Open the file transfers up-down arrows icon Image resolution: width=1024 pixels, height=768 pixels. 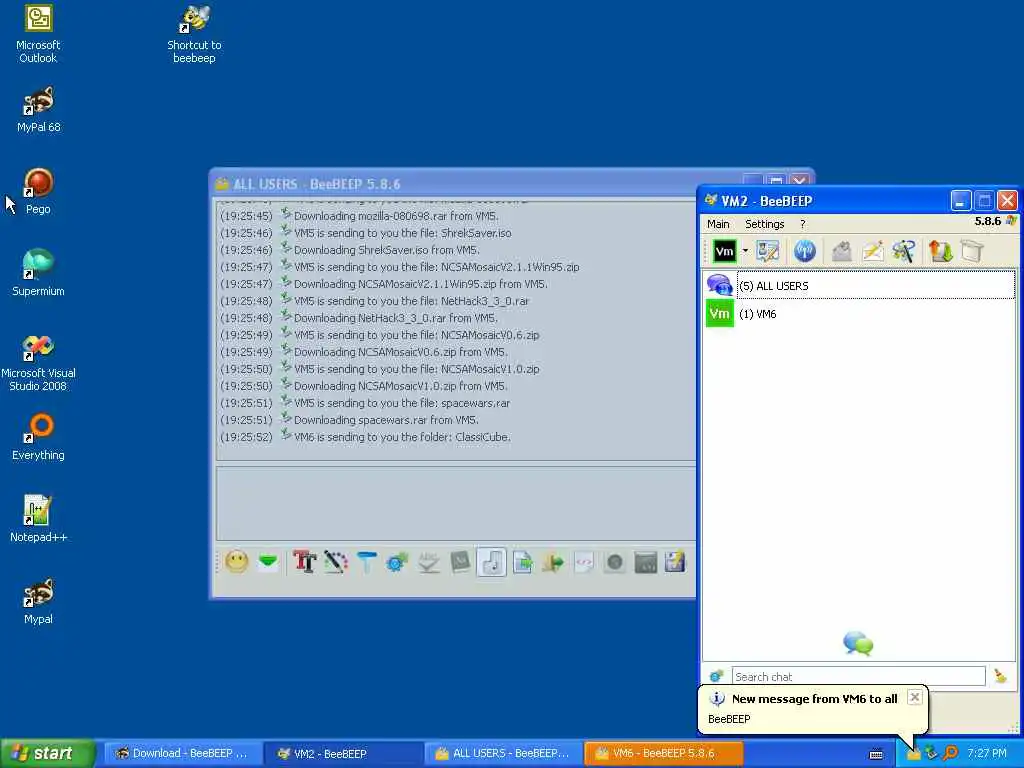[x=941, y=251]
